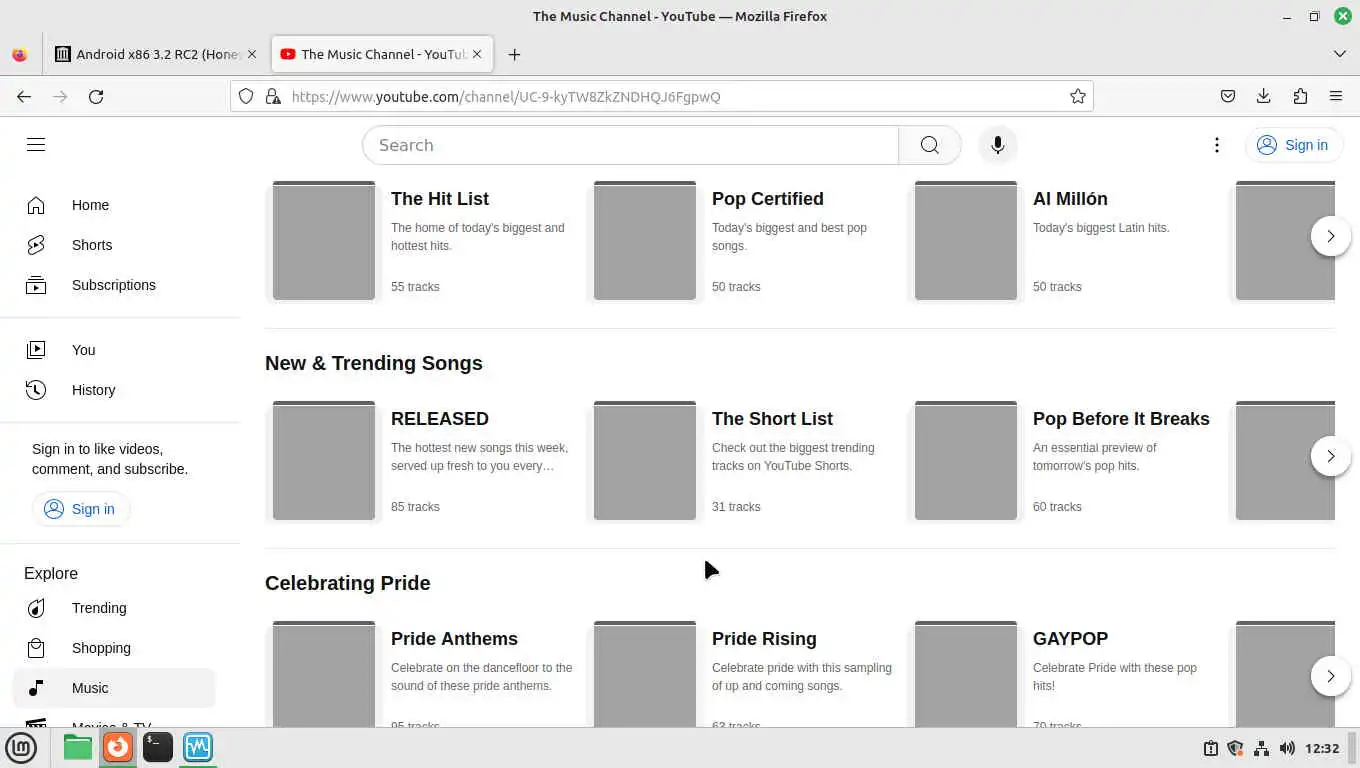Screen dimensions: 1360x768
Task: Open the three-dot settings menu
Action: tap(1216, 145)
